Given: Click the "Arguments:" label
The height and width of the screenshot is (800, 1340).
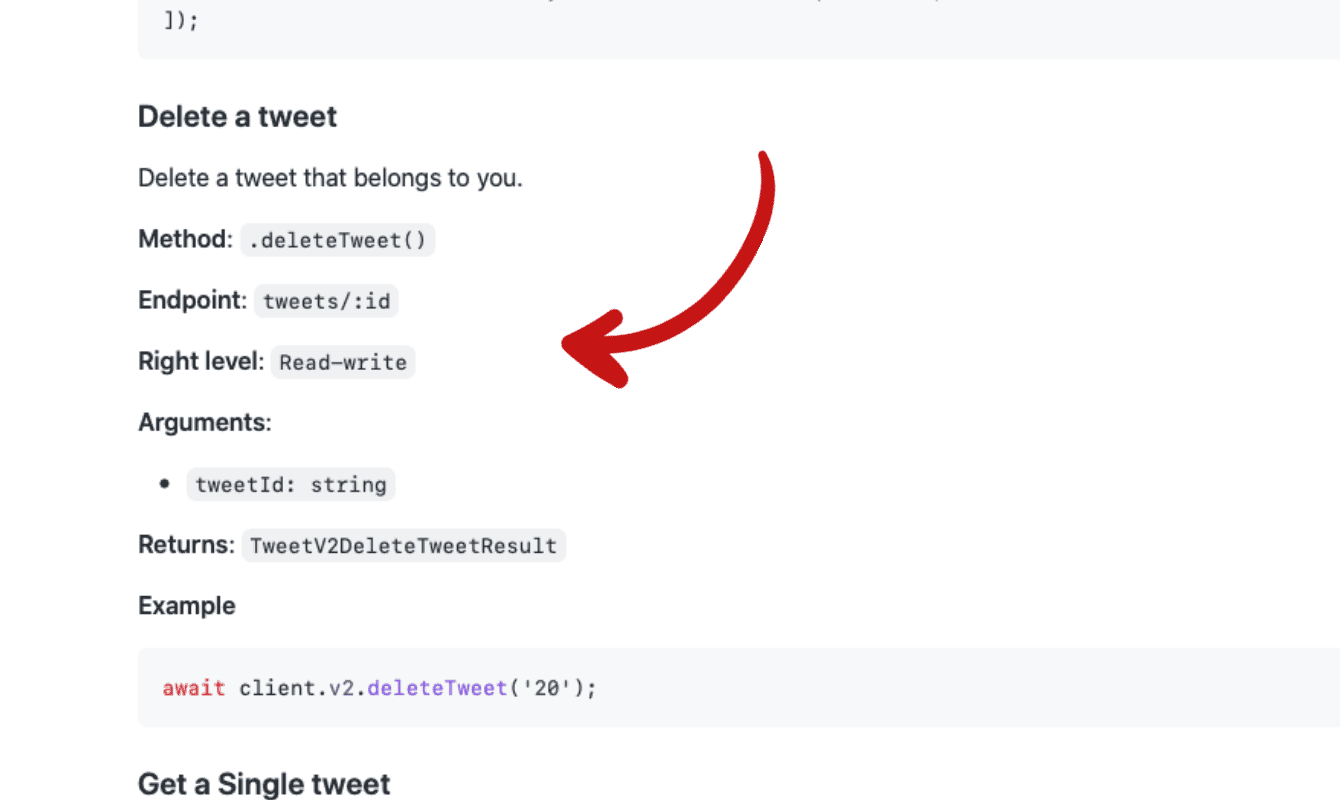Looking at the screenshot, I should [x=205, y=423].
